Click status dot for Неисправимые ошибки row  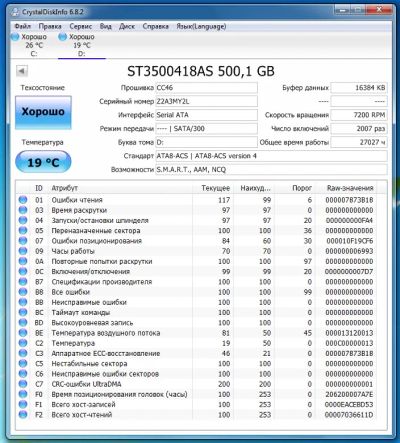[23, 302]
